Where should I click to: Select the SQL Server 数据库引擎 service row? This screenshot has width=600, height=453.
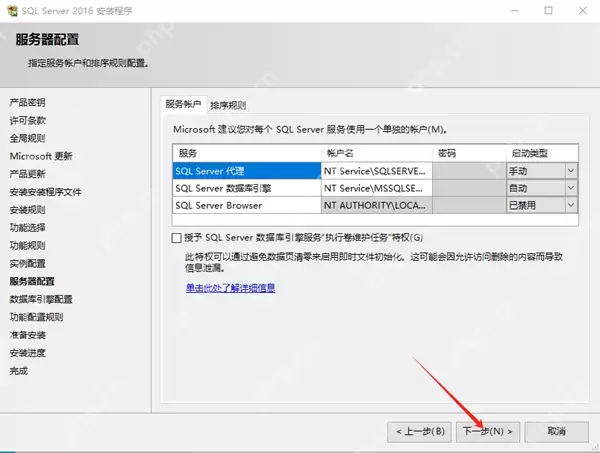247,188
